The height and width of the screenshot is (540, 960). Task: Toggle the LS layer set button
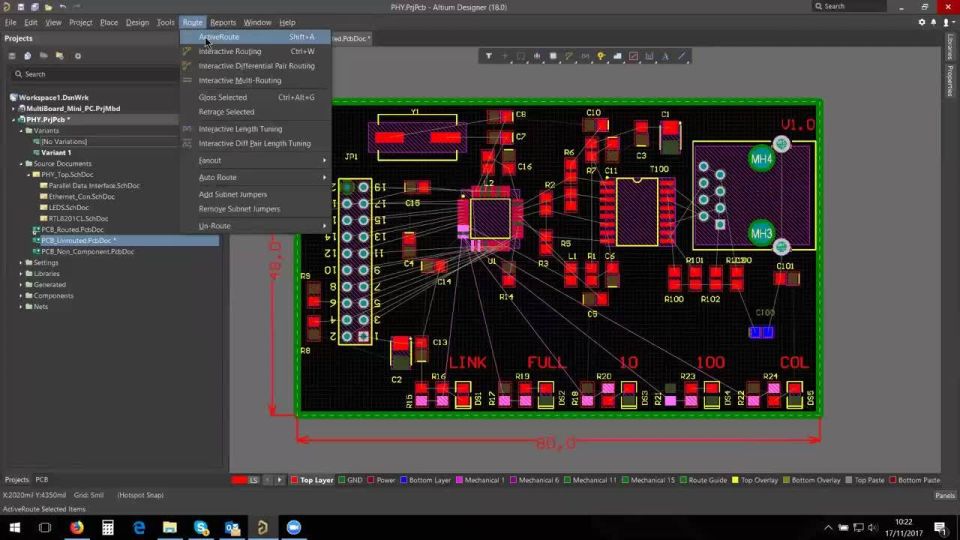[x=253, y=480]
